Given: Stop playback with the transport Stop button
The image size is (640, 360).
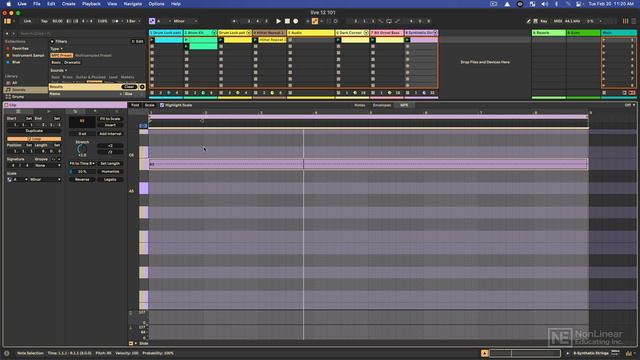Looking at the screenshot, I should click(287, 21).
